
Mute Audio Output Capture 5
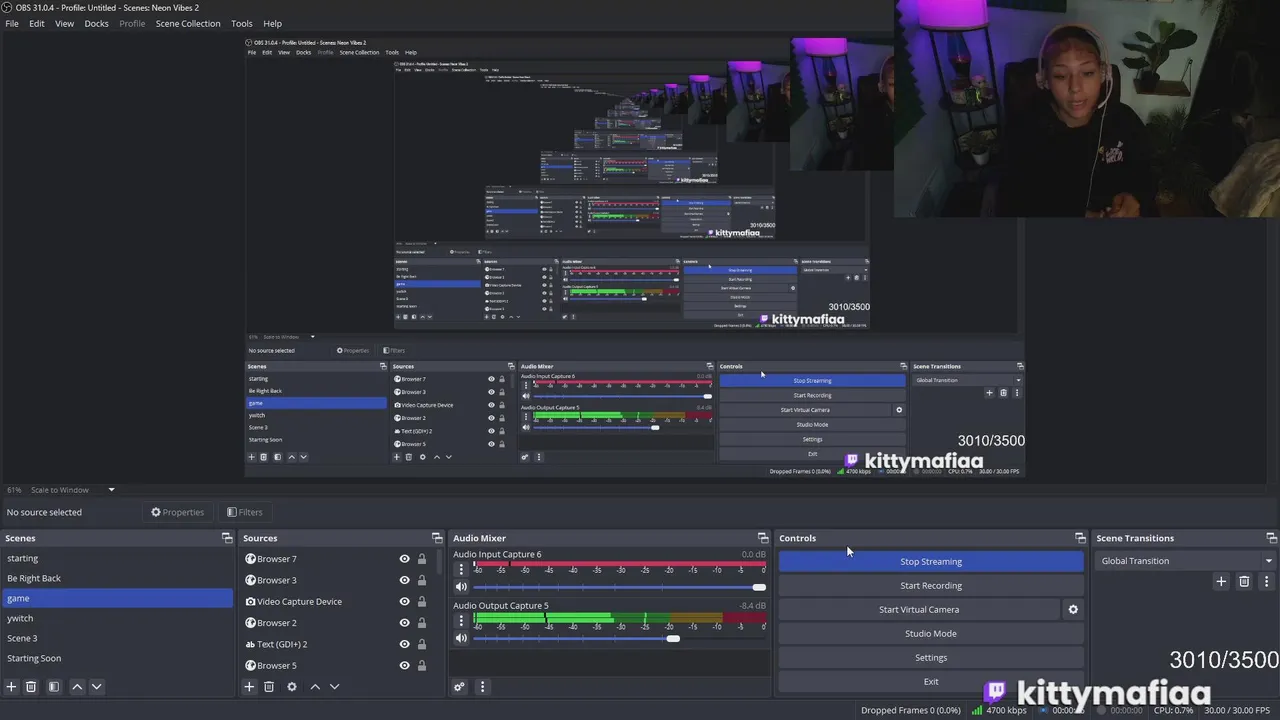pos(461,638)
